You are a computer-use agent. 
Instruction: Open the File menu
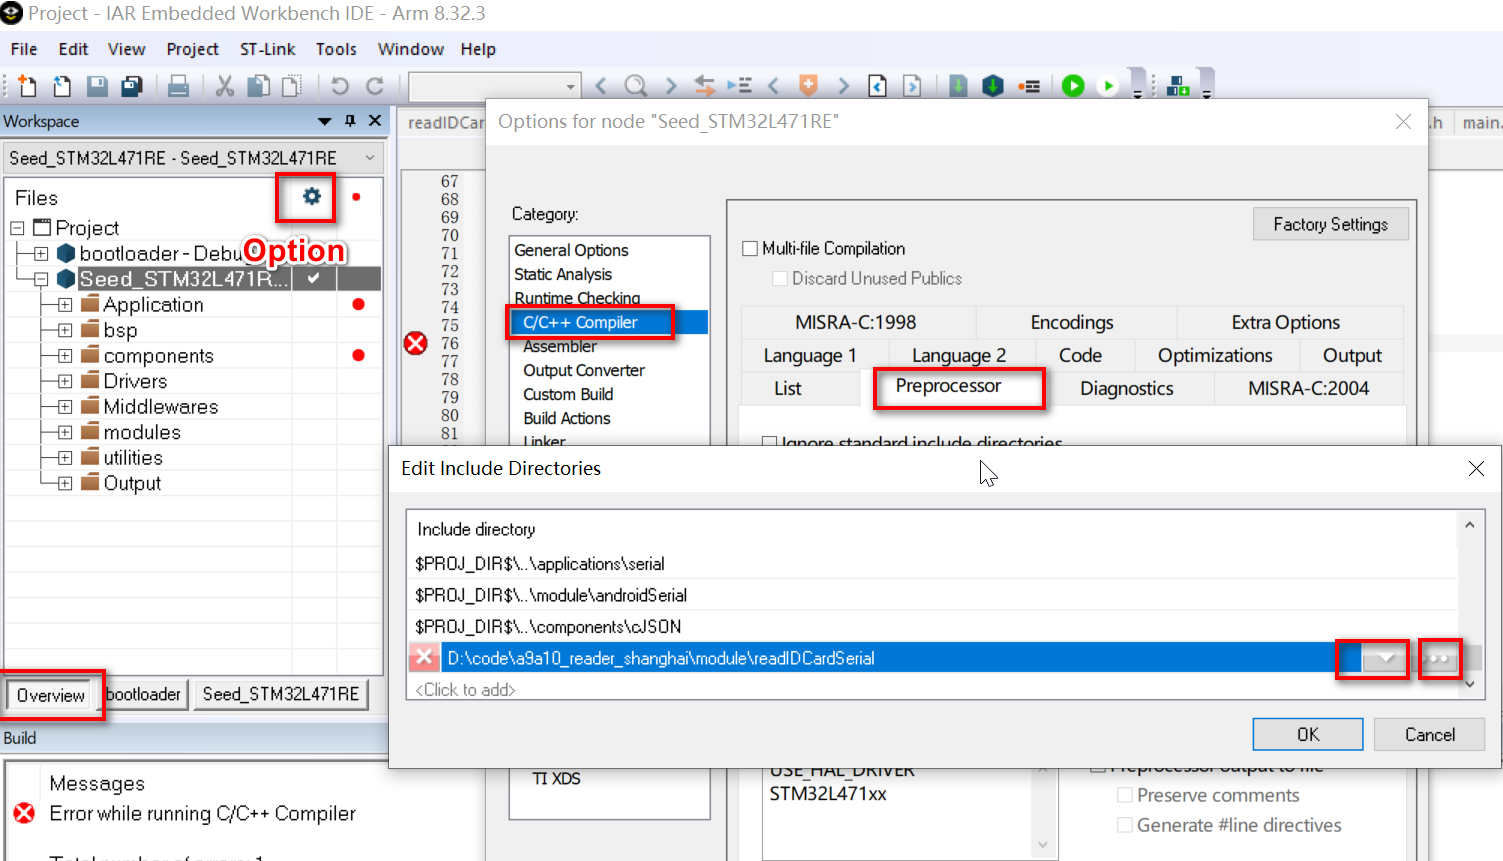tap(24, 49)
